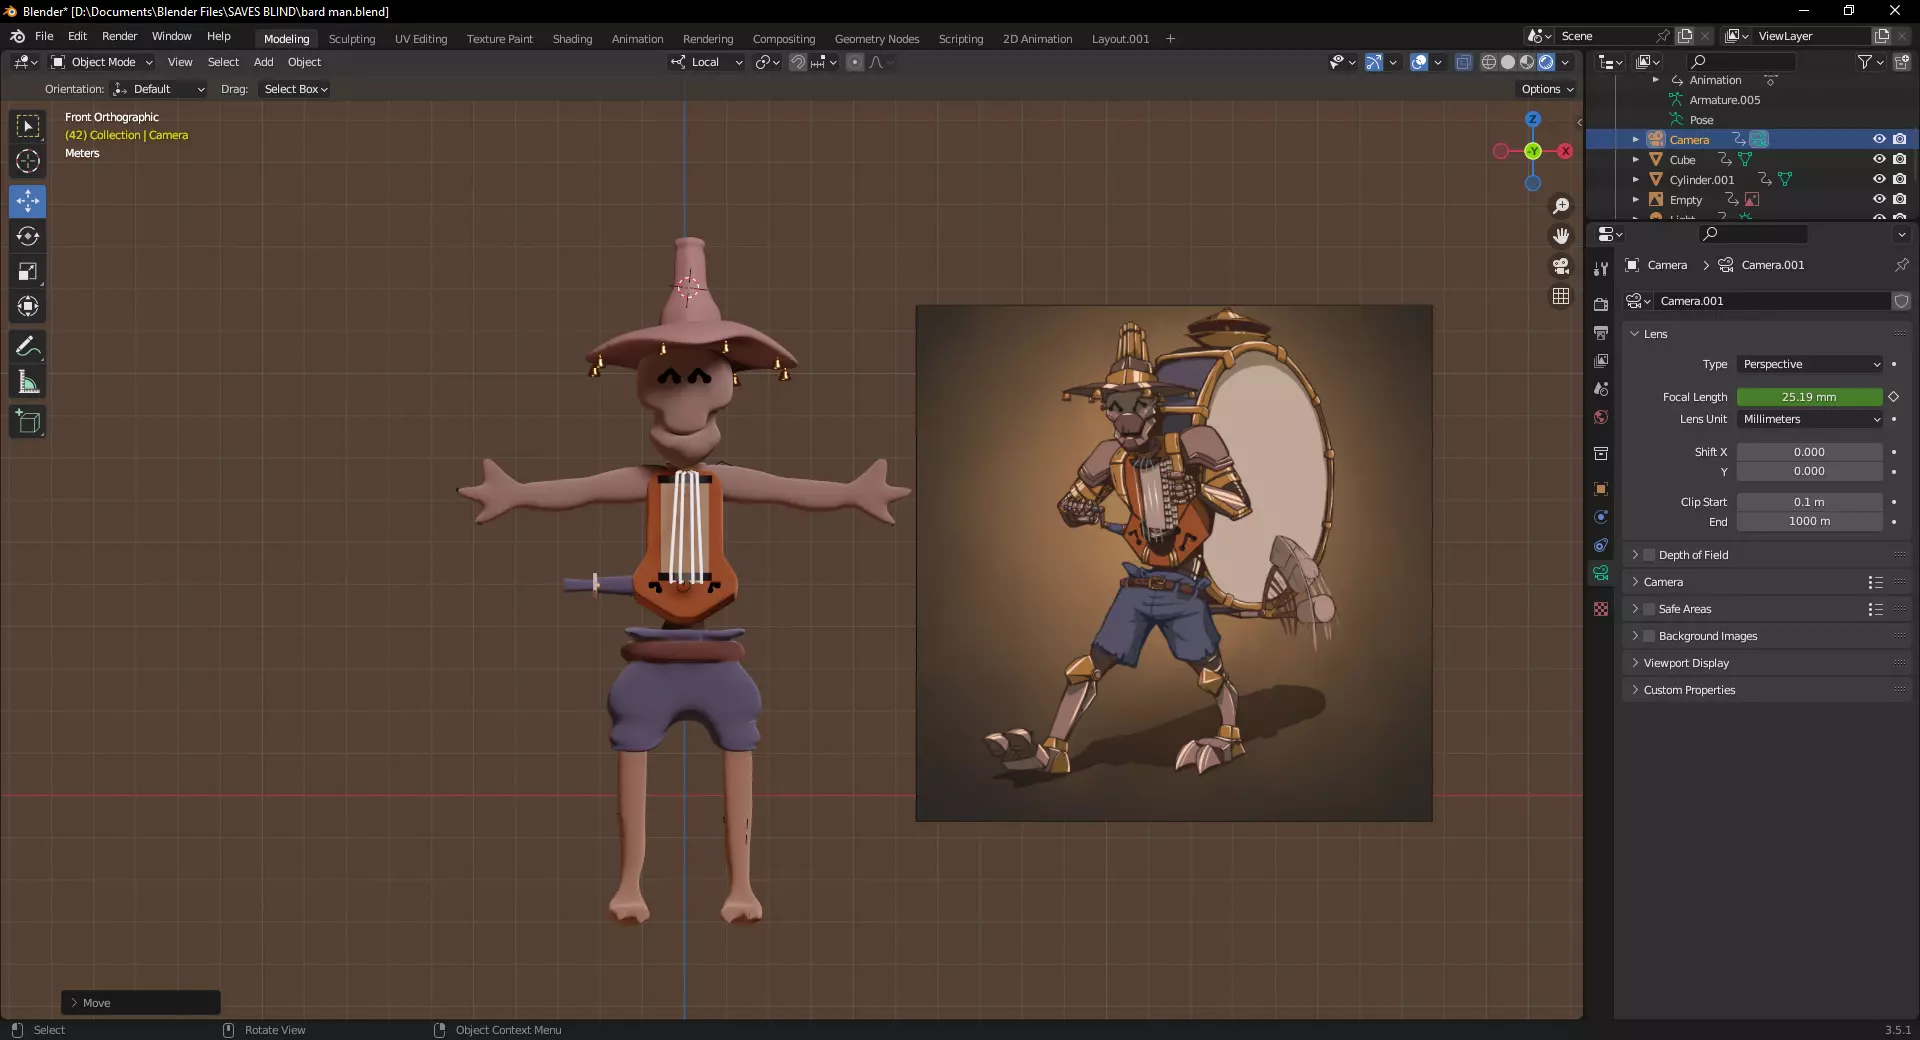Activate the Transform tool
Viewport: 1920px width, 1040px height.
click(x=28, y=306)
